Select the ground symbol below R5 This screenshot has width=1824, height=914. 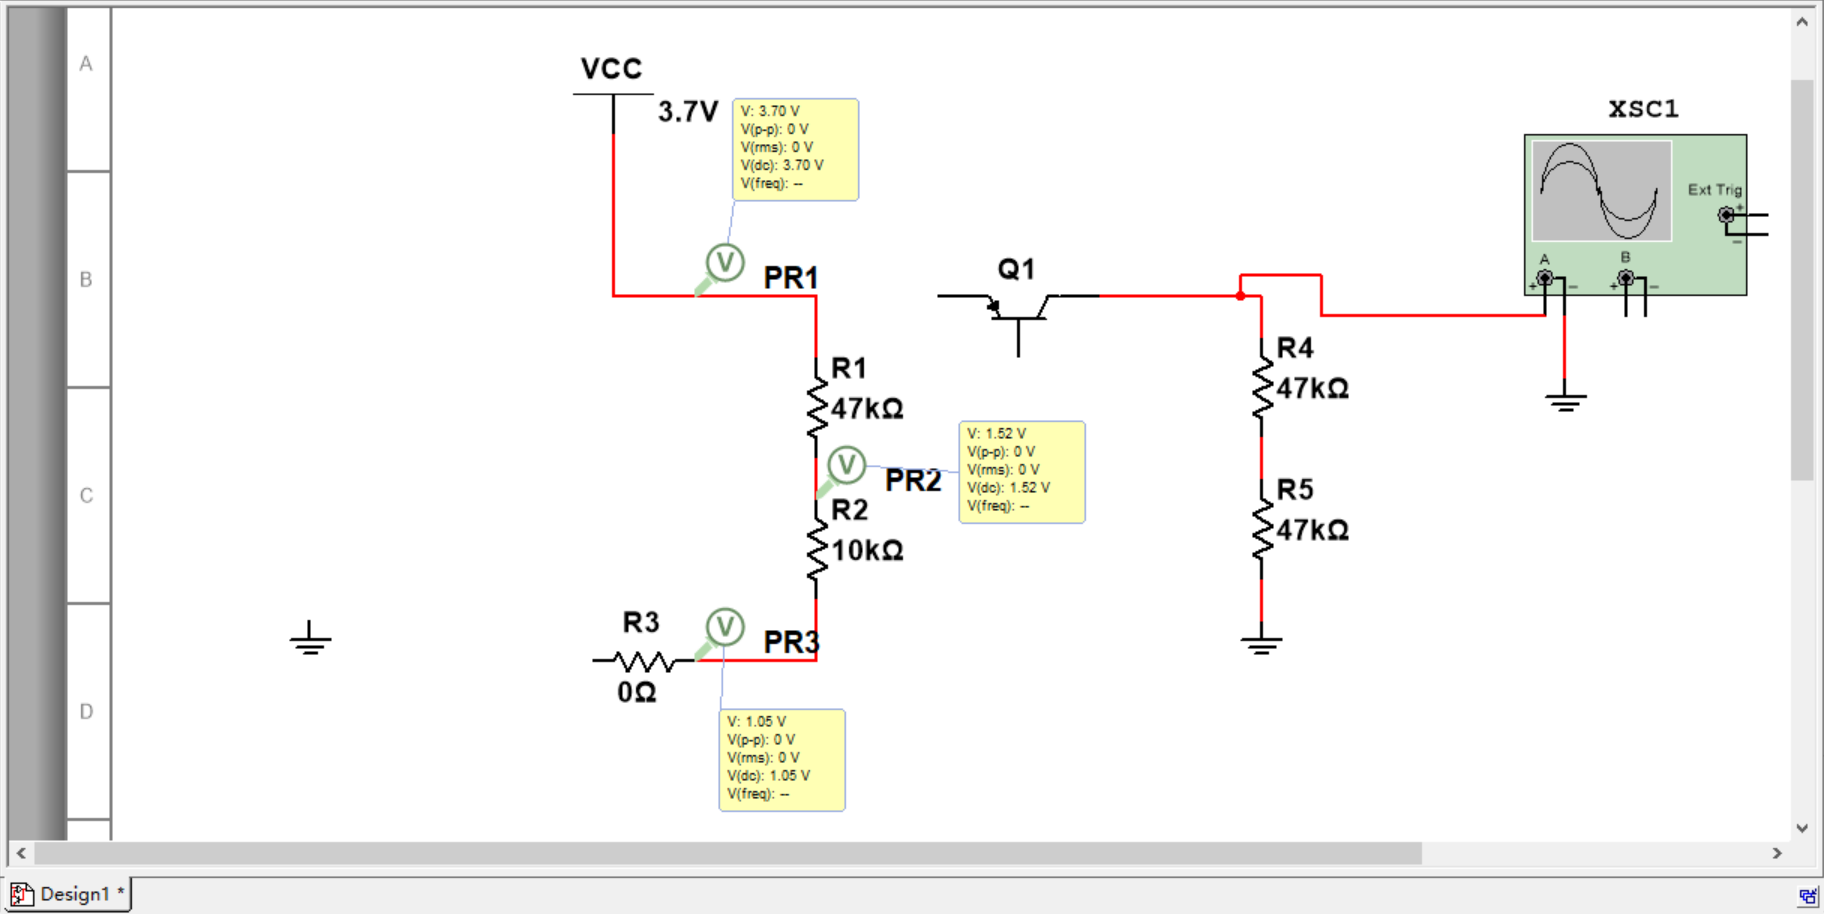click(x=1261, y=642)
